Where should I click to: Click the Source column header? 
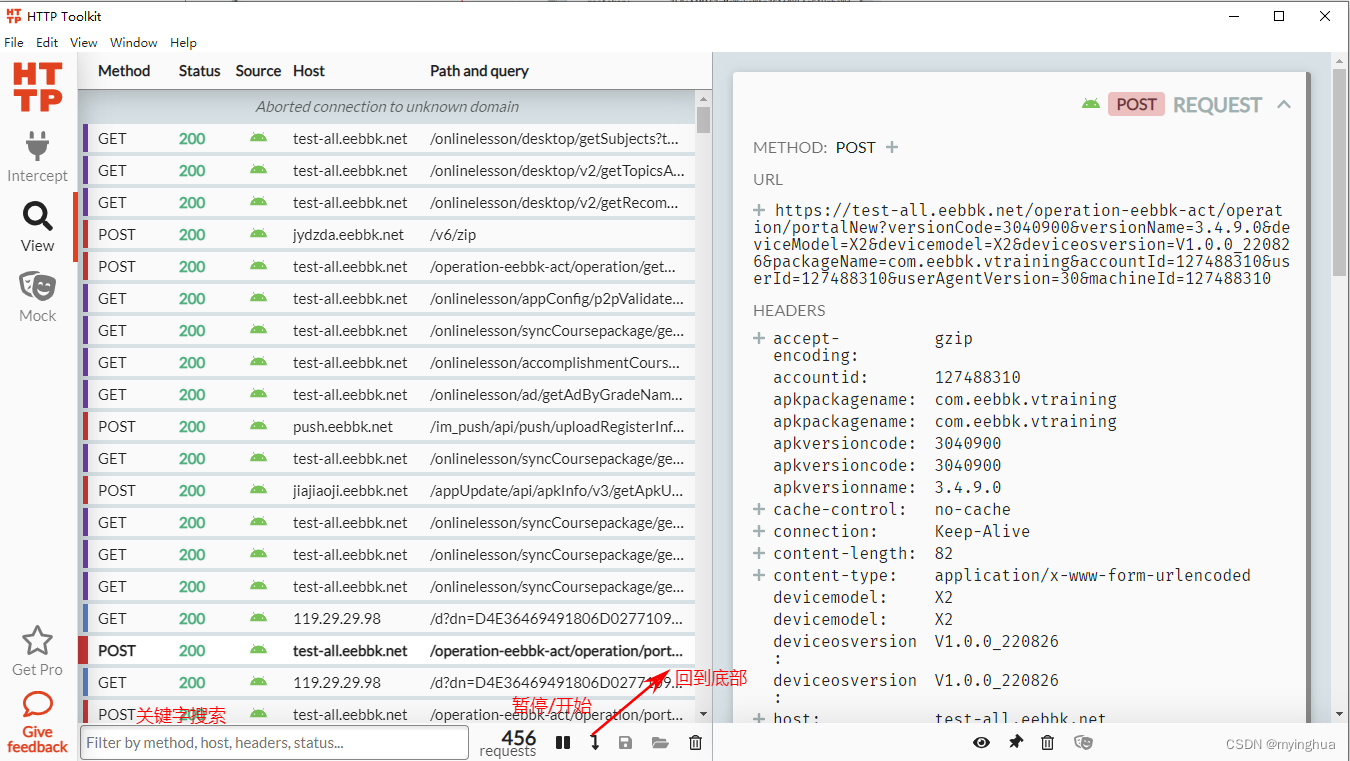click(x=258, y=71)
